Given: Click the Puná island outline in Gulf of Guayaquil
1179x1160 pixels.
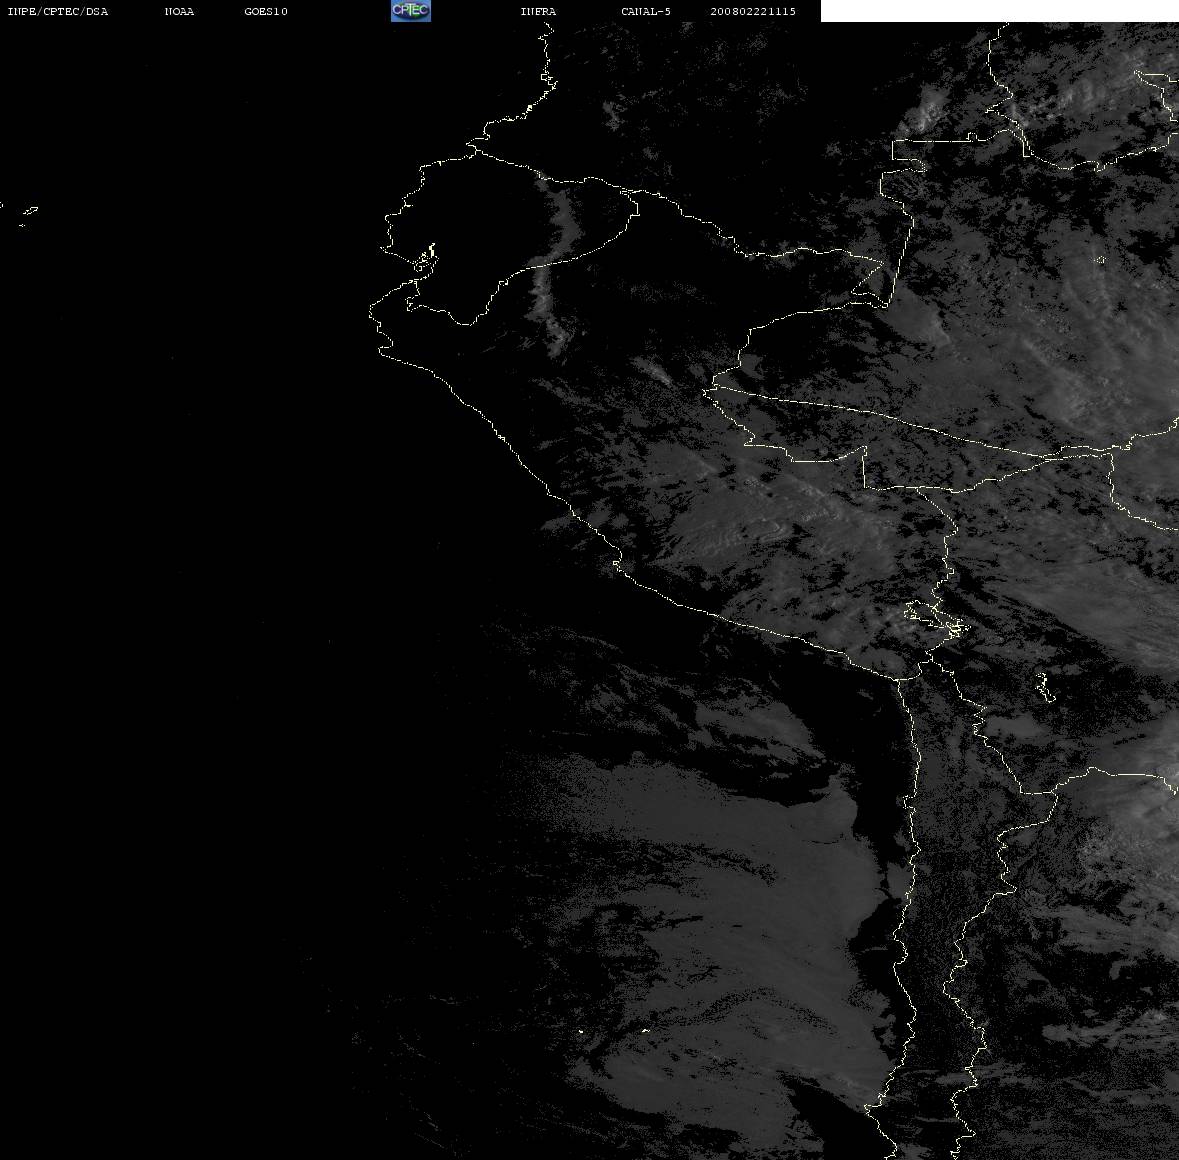Looking at the screenshot, I should pyautogui.click(x=425, y=259).
